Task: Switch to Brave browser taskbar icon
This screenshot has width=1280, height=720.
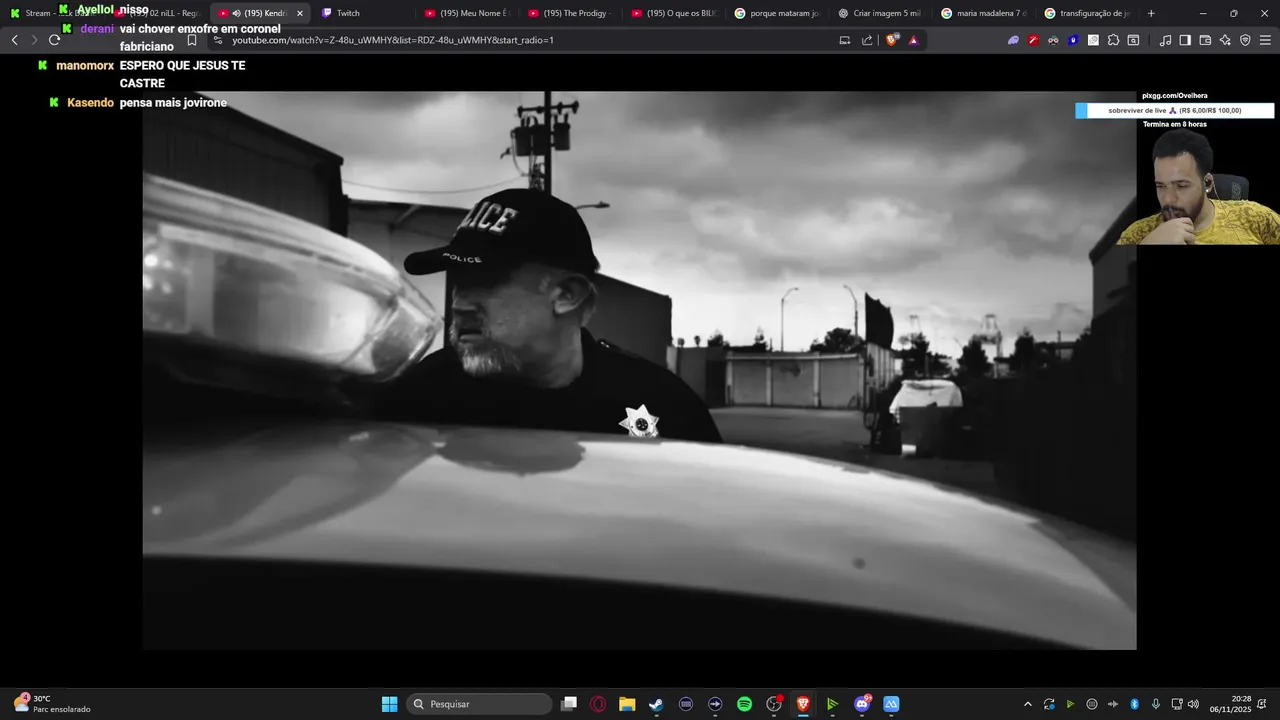Action: click(x=802, y=704)
